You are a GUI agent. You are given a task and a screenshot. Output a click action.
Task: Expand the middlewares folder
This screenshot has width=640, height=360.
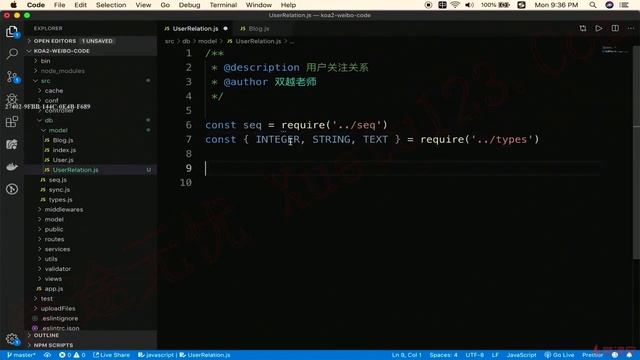click(91, 209)
